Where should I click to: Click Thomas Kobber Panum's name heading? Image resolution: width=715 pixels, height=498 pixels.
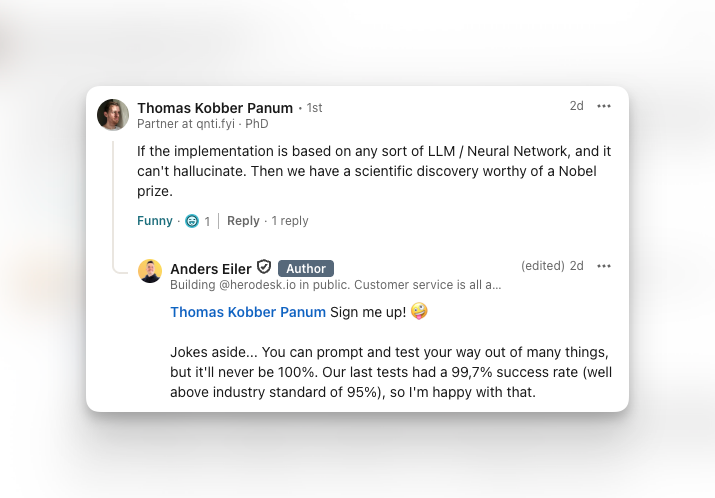click(214, 108)
